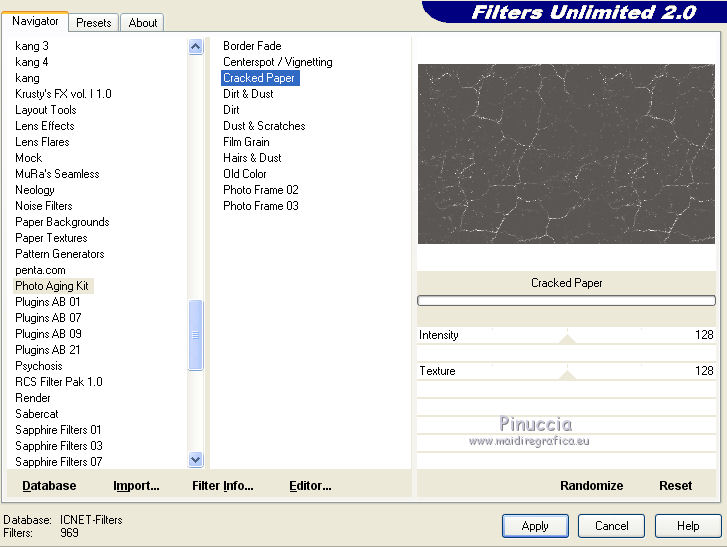727x547 pixels.
Task: Choose the Old Color filter
Action: click(244, 174)
